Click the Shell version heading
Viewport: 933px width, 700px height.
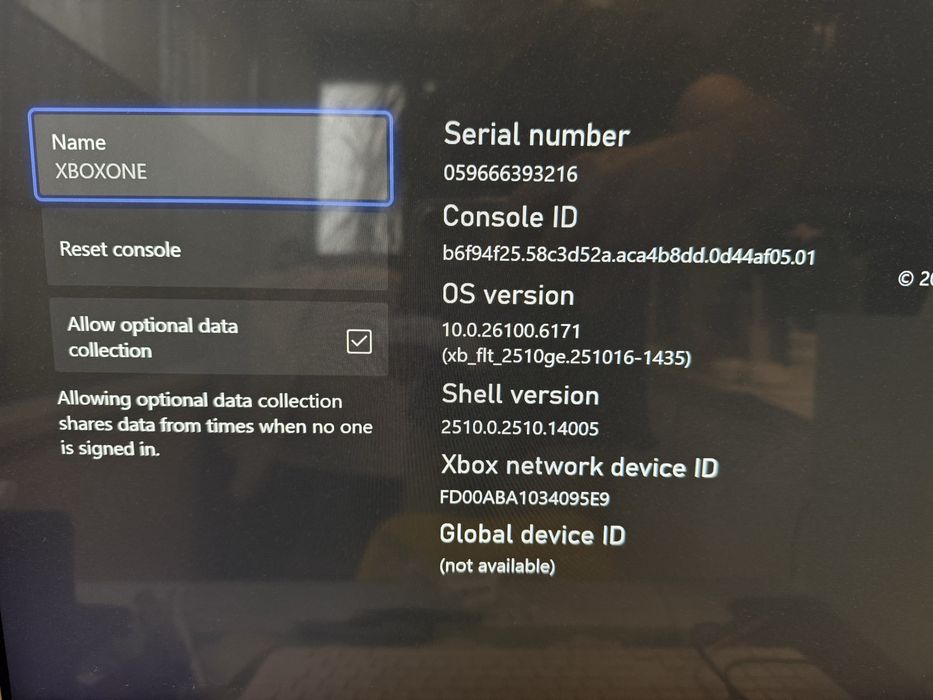(x=520, y=395)
